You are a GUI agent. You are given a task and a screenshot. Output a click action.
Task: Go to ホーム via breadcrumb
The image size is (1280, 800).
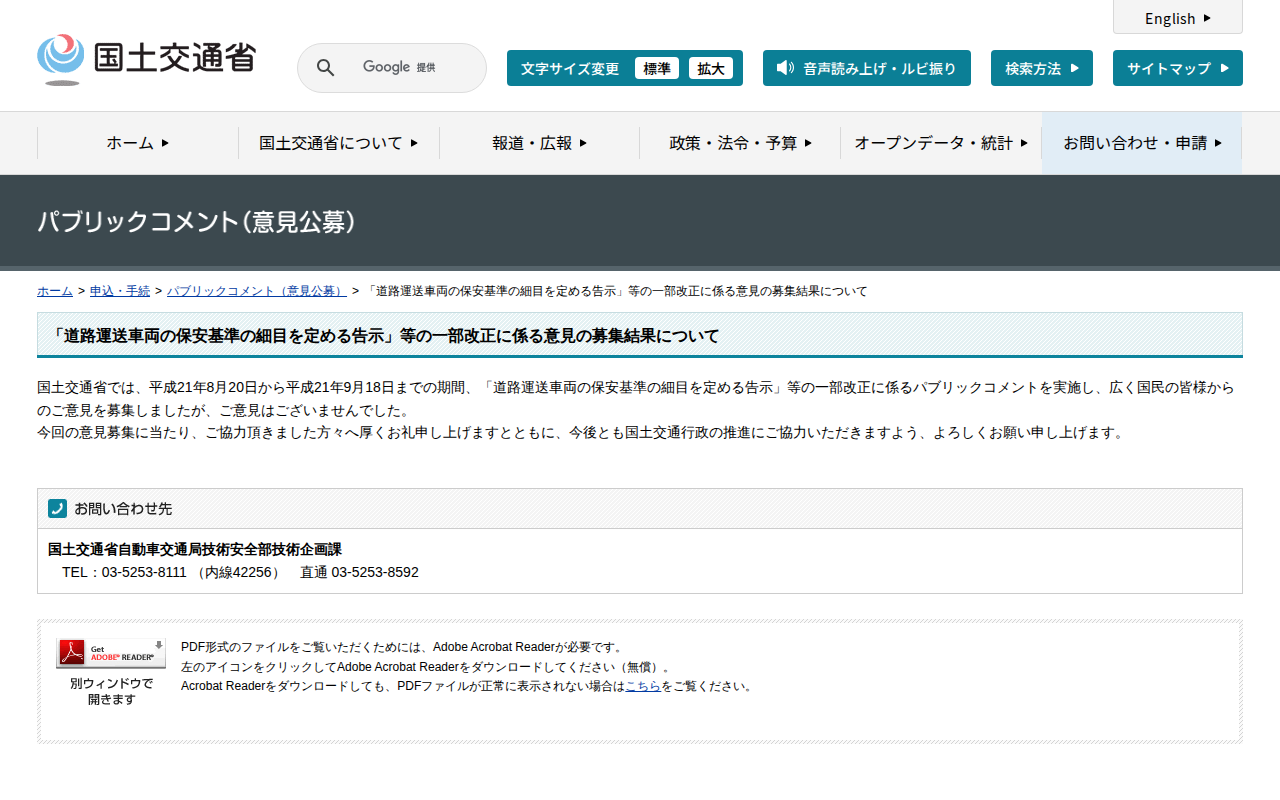coord(55,291)
